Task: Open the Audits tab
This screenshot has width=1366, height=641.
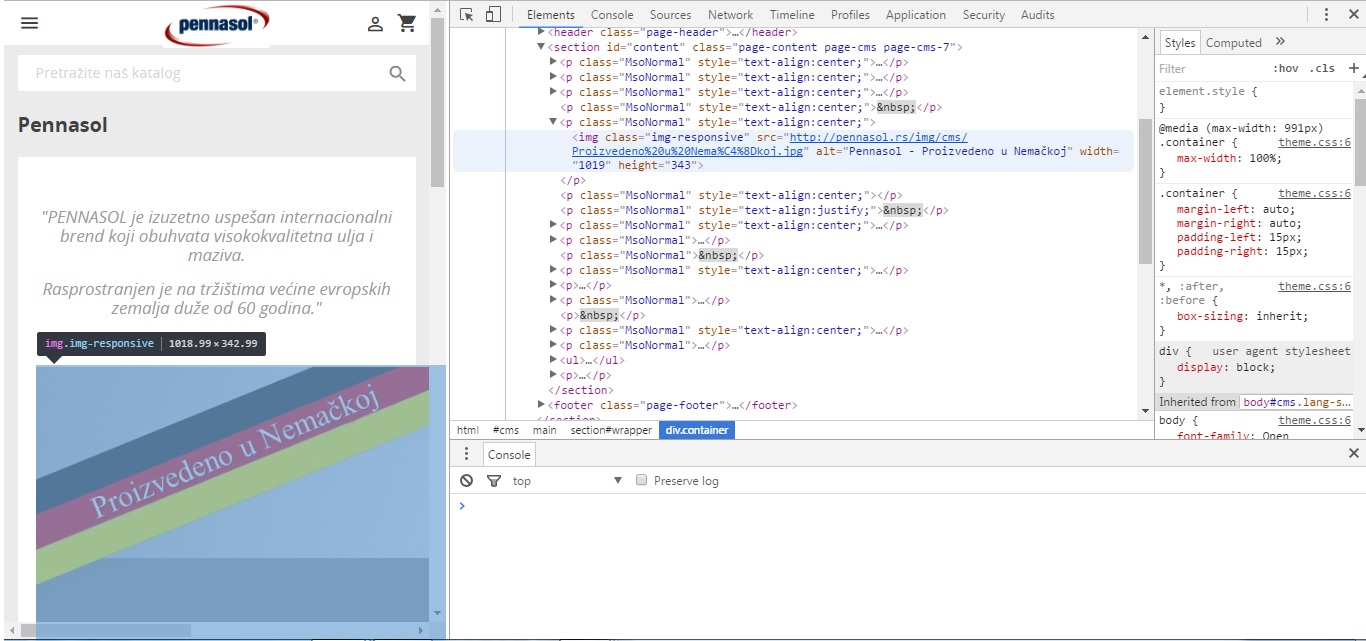Action: tap(1037, 14)
